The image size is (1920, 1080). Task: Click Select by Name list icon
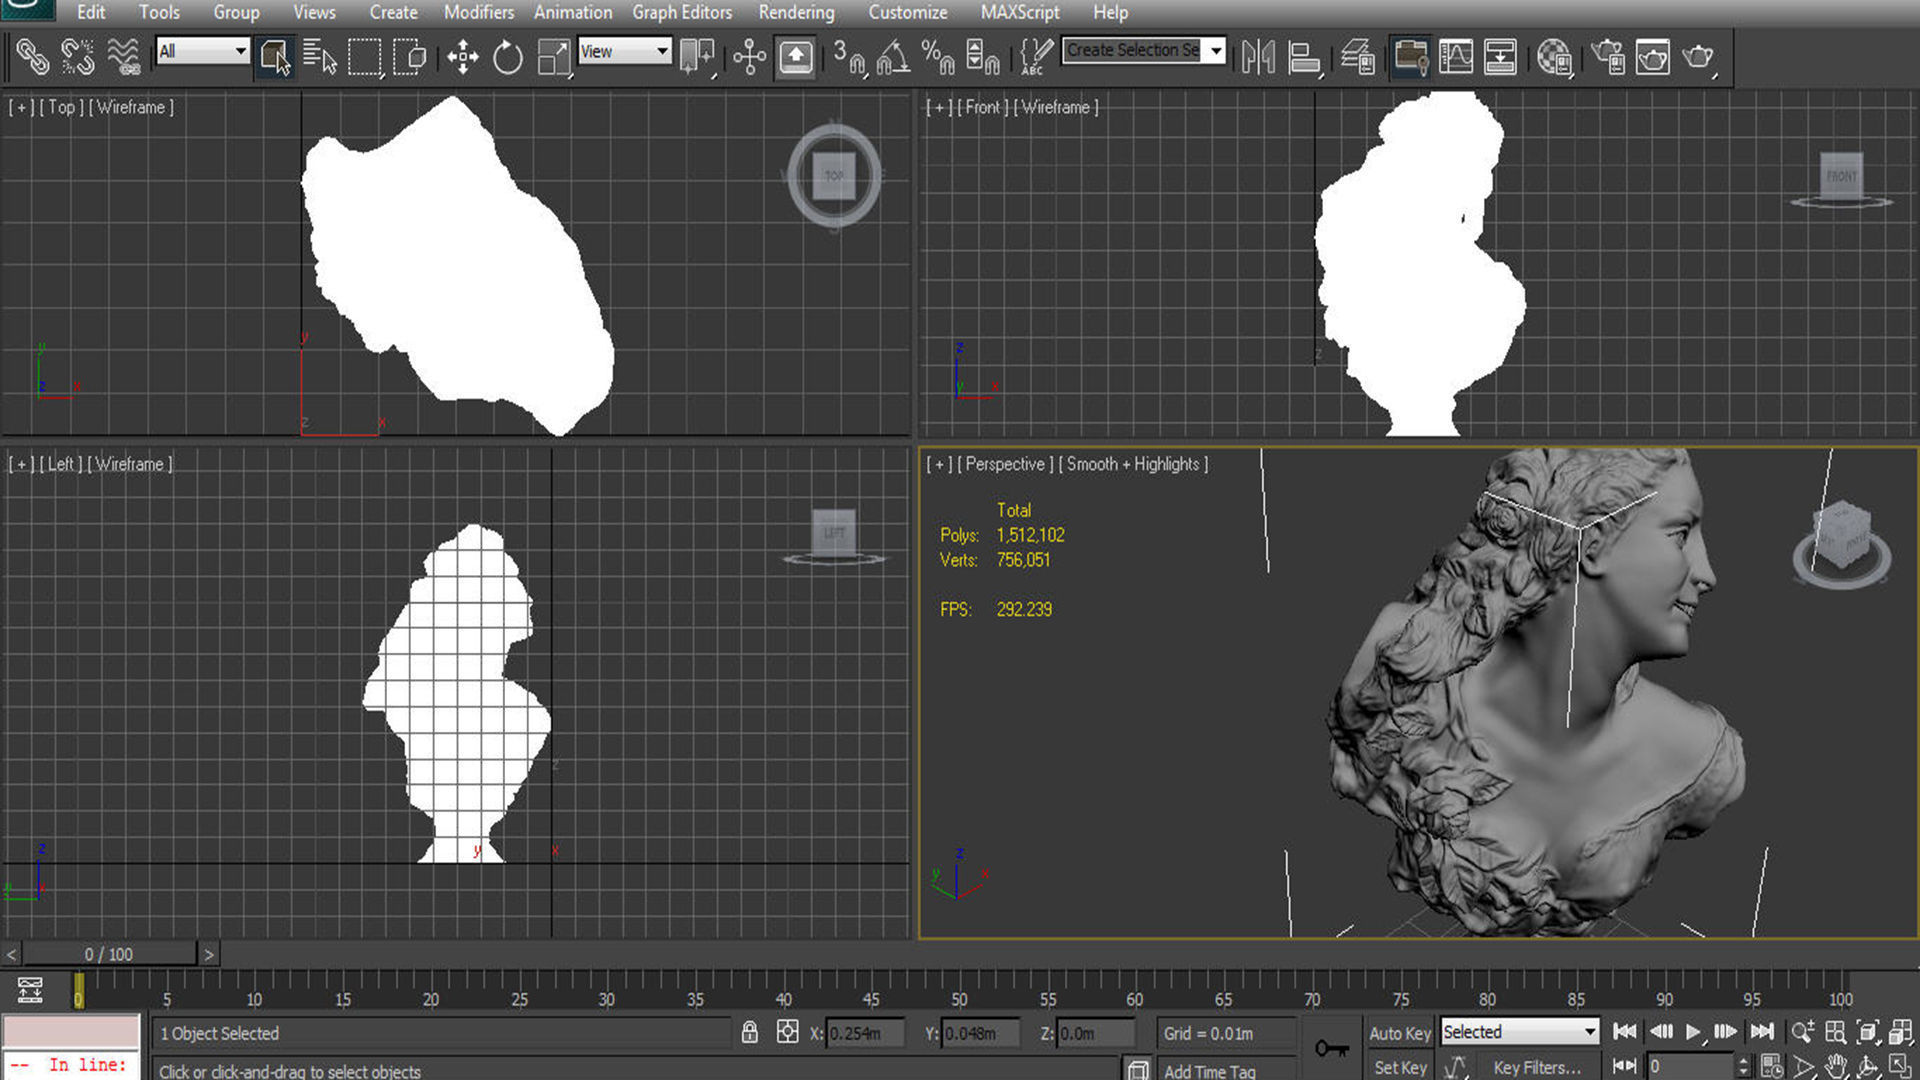pyautogui.click(x=319, y=57)
